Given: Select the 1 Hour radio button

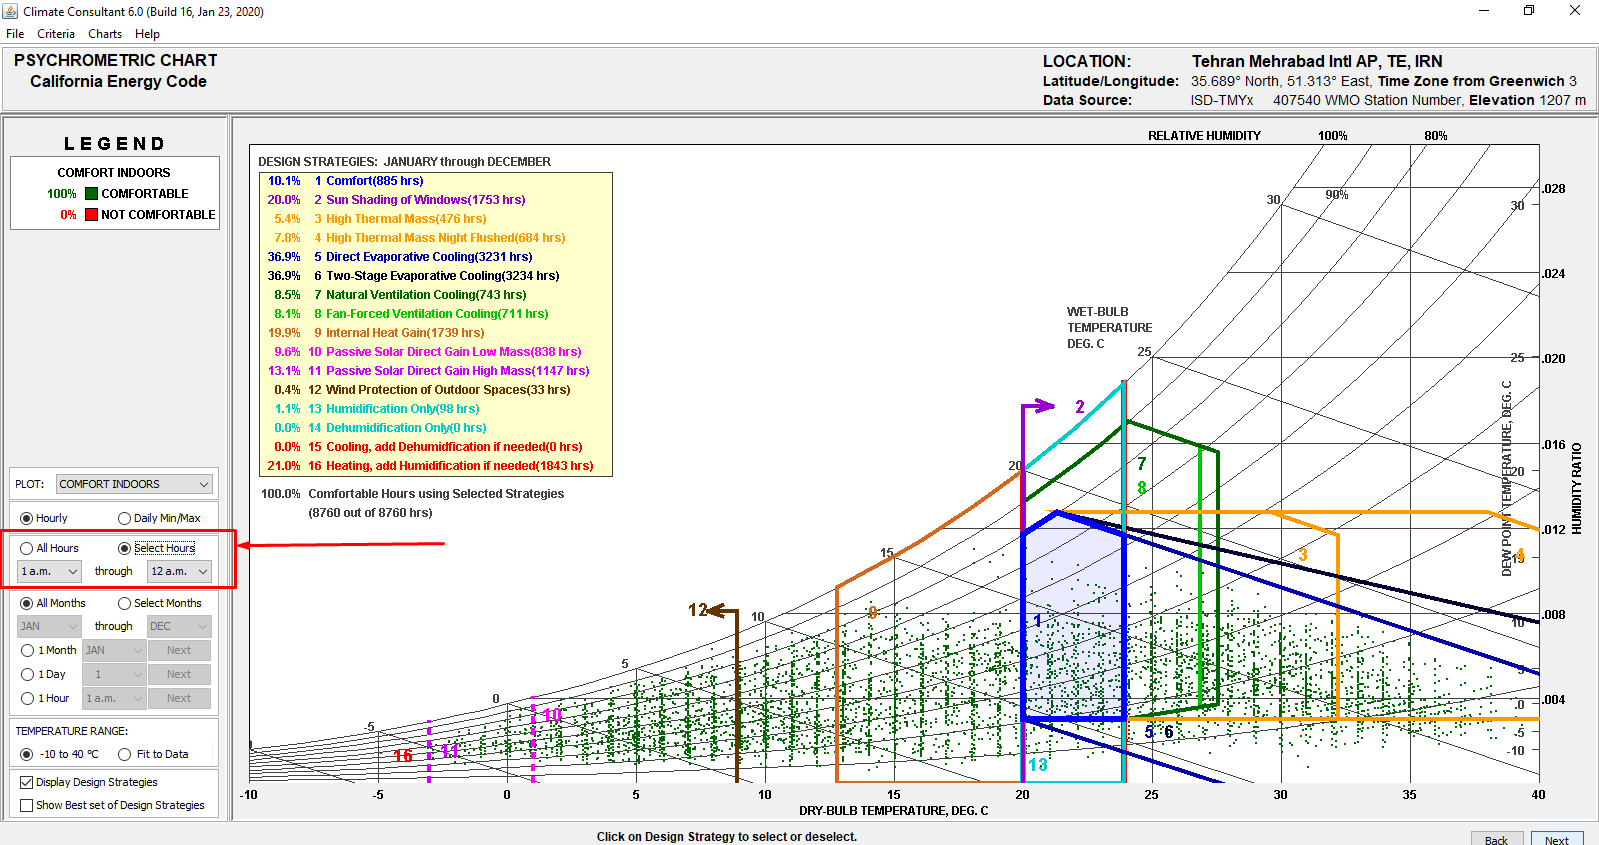Looking at the screenshot, I should (27, 698).
